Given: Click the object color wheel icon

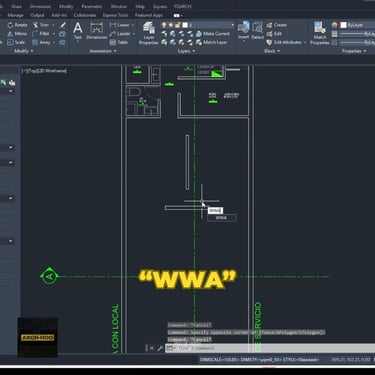Looking at the screenshot, I should [x=335, y=25].
